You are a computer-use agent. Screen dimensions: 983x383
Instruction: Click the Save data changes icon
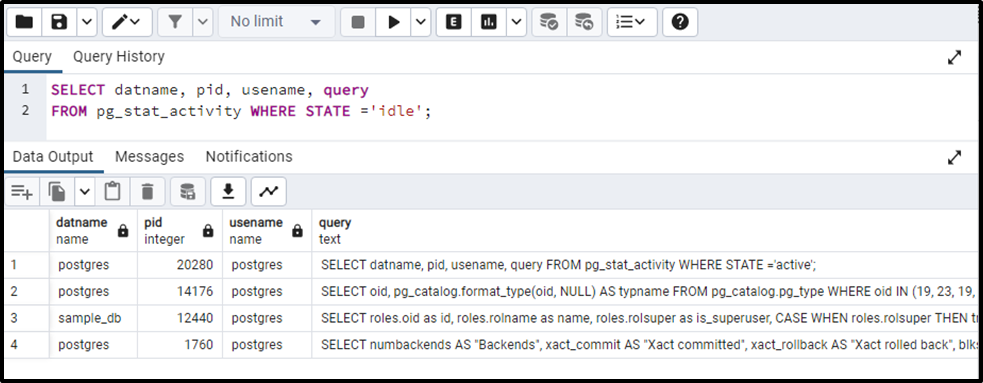[187, 192]
